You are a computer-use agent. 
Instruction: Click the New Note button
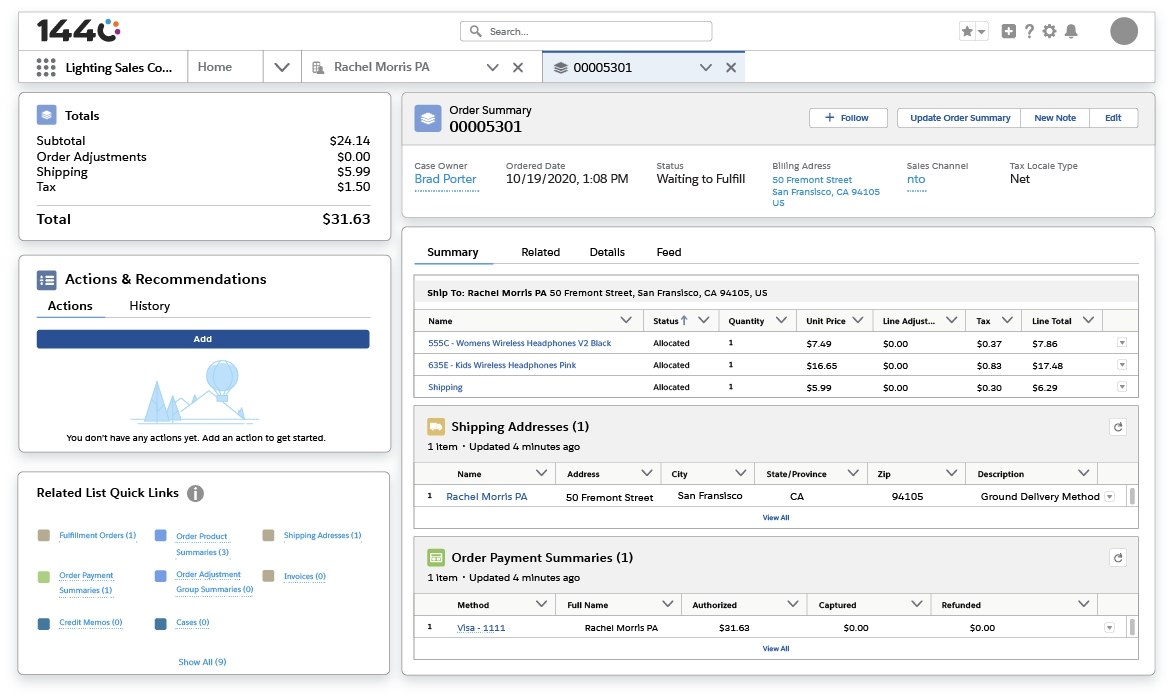(1055, 118)
